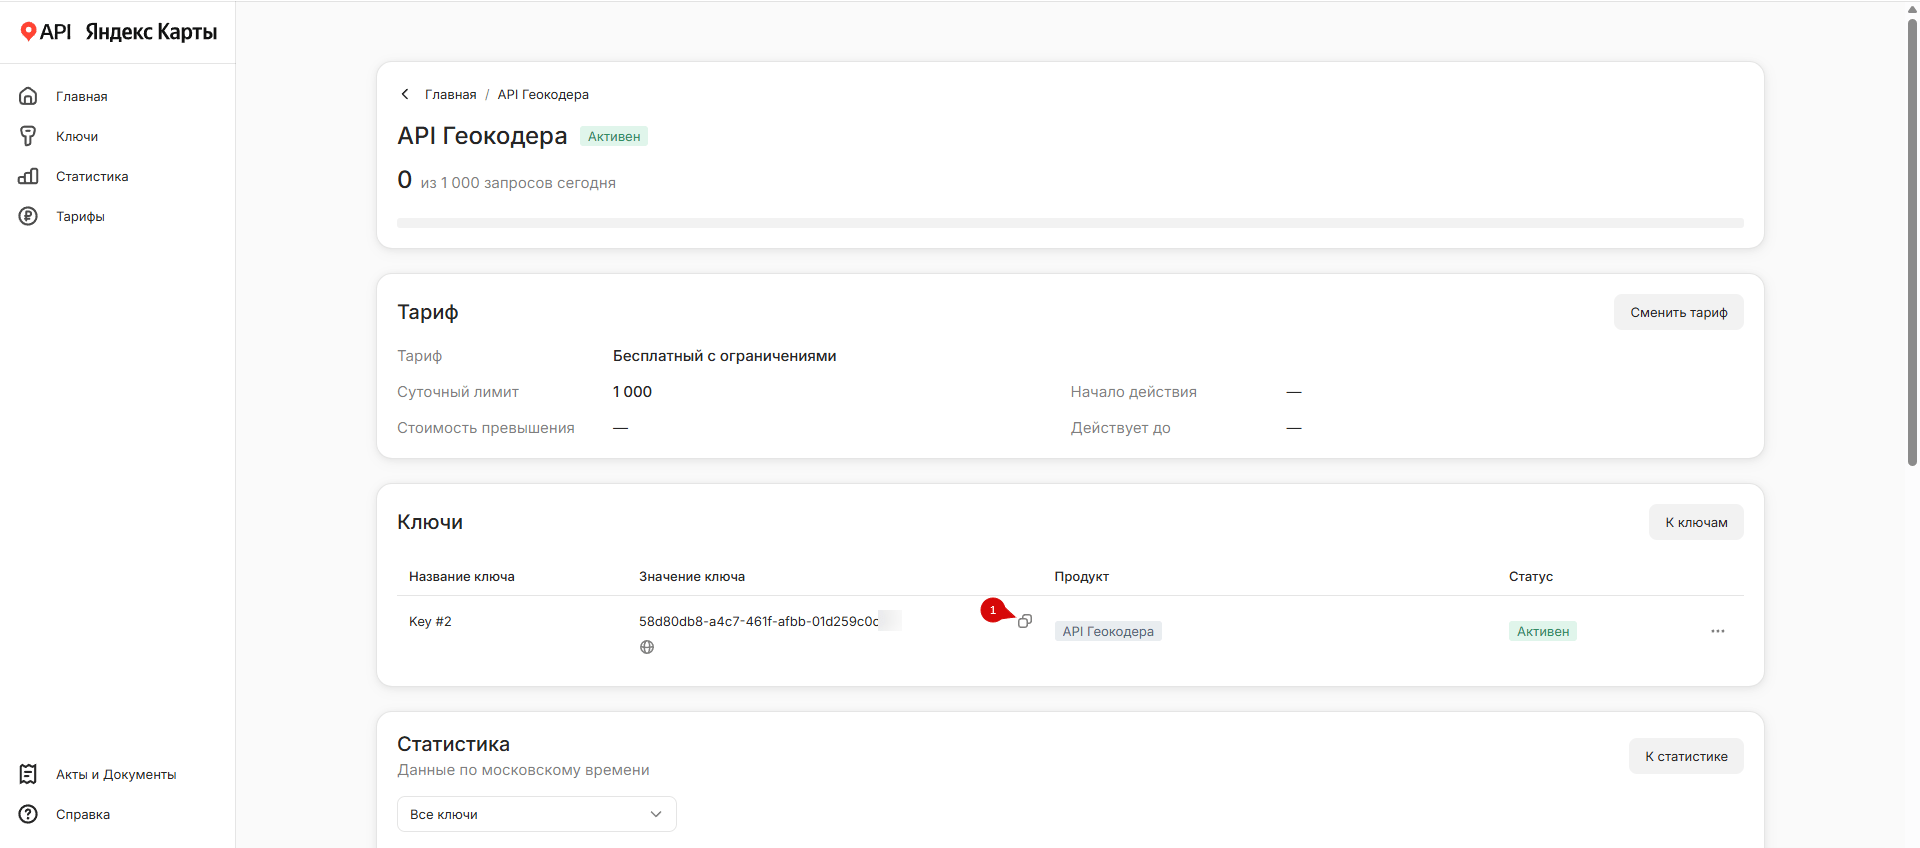The width and height of the screenshot is (1920, 848).
Task: Click the Начало действия label
Action: click(1134, 392)
